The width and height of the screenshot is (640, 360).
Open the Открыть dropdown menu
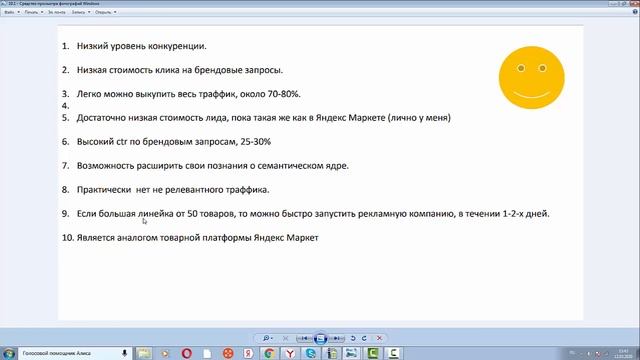point(106,12)
